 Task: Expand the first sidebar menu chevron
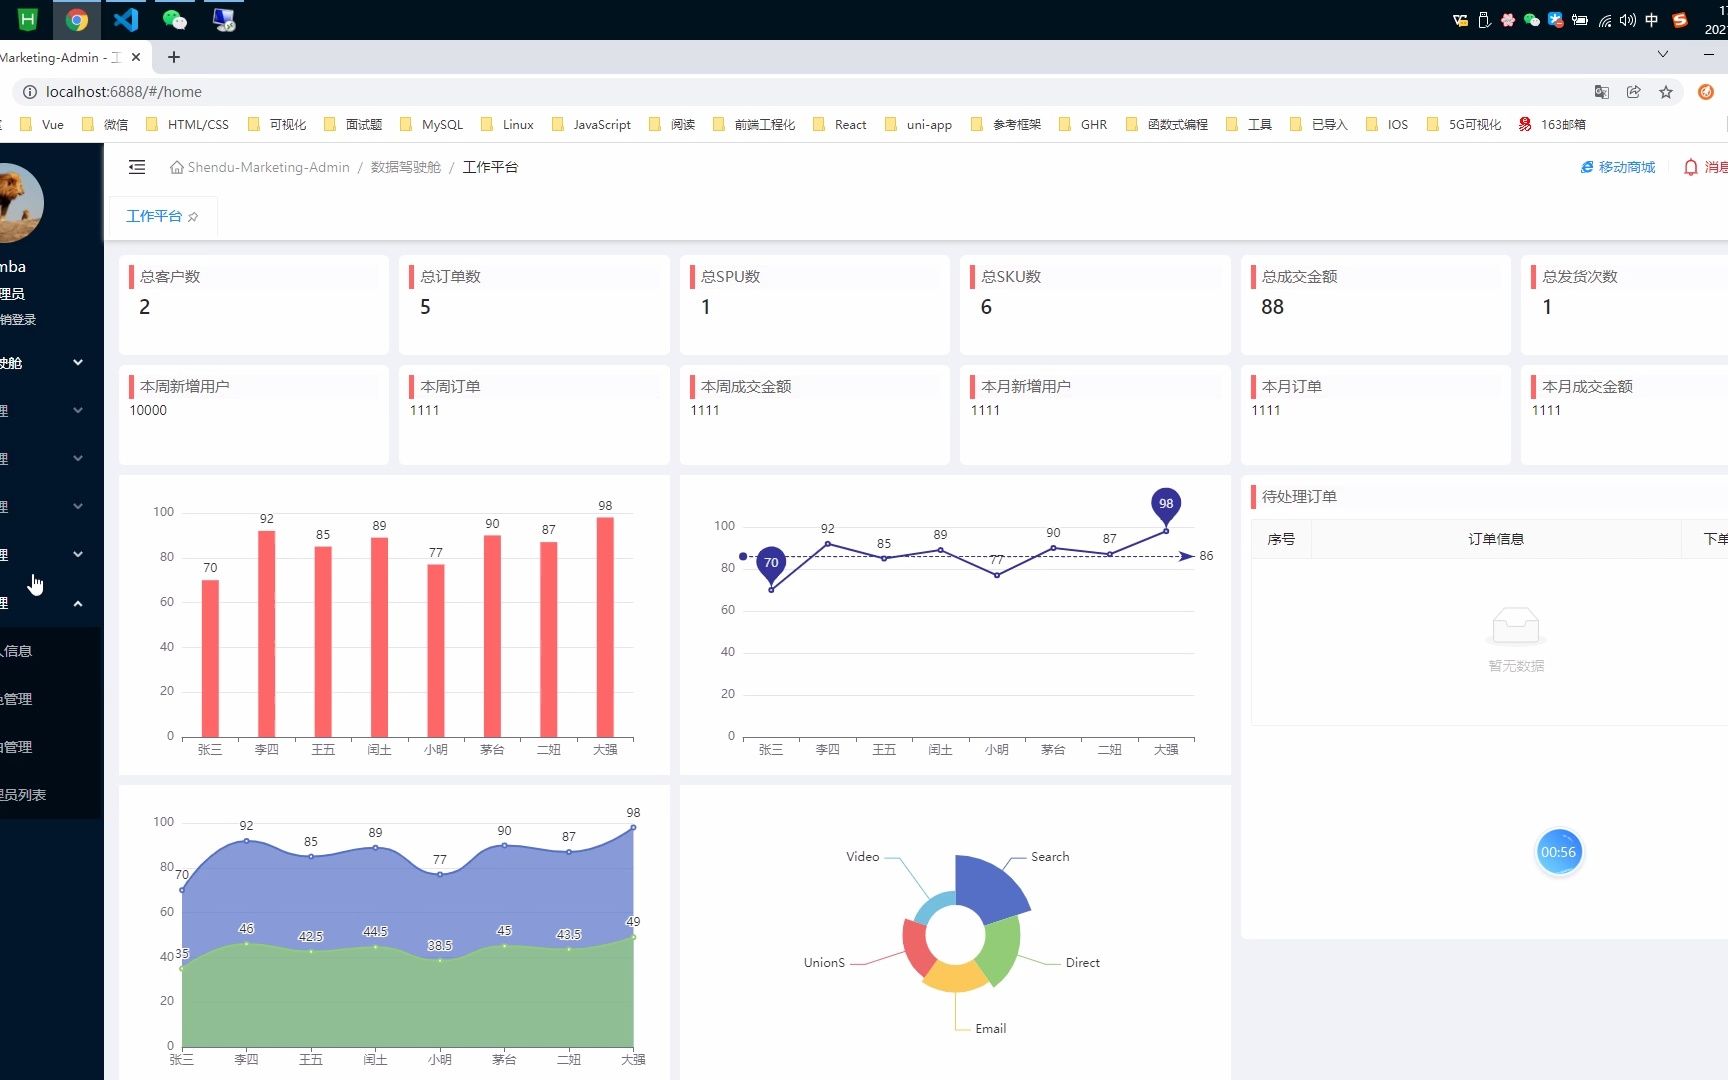click(78, 362)
